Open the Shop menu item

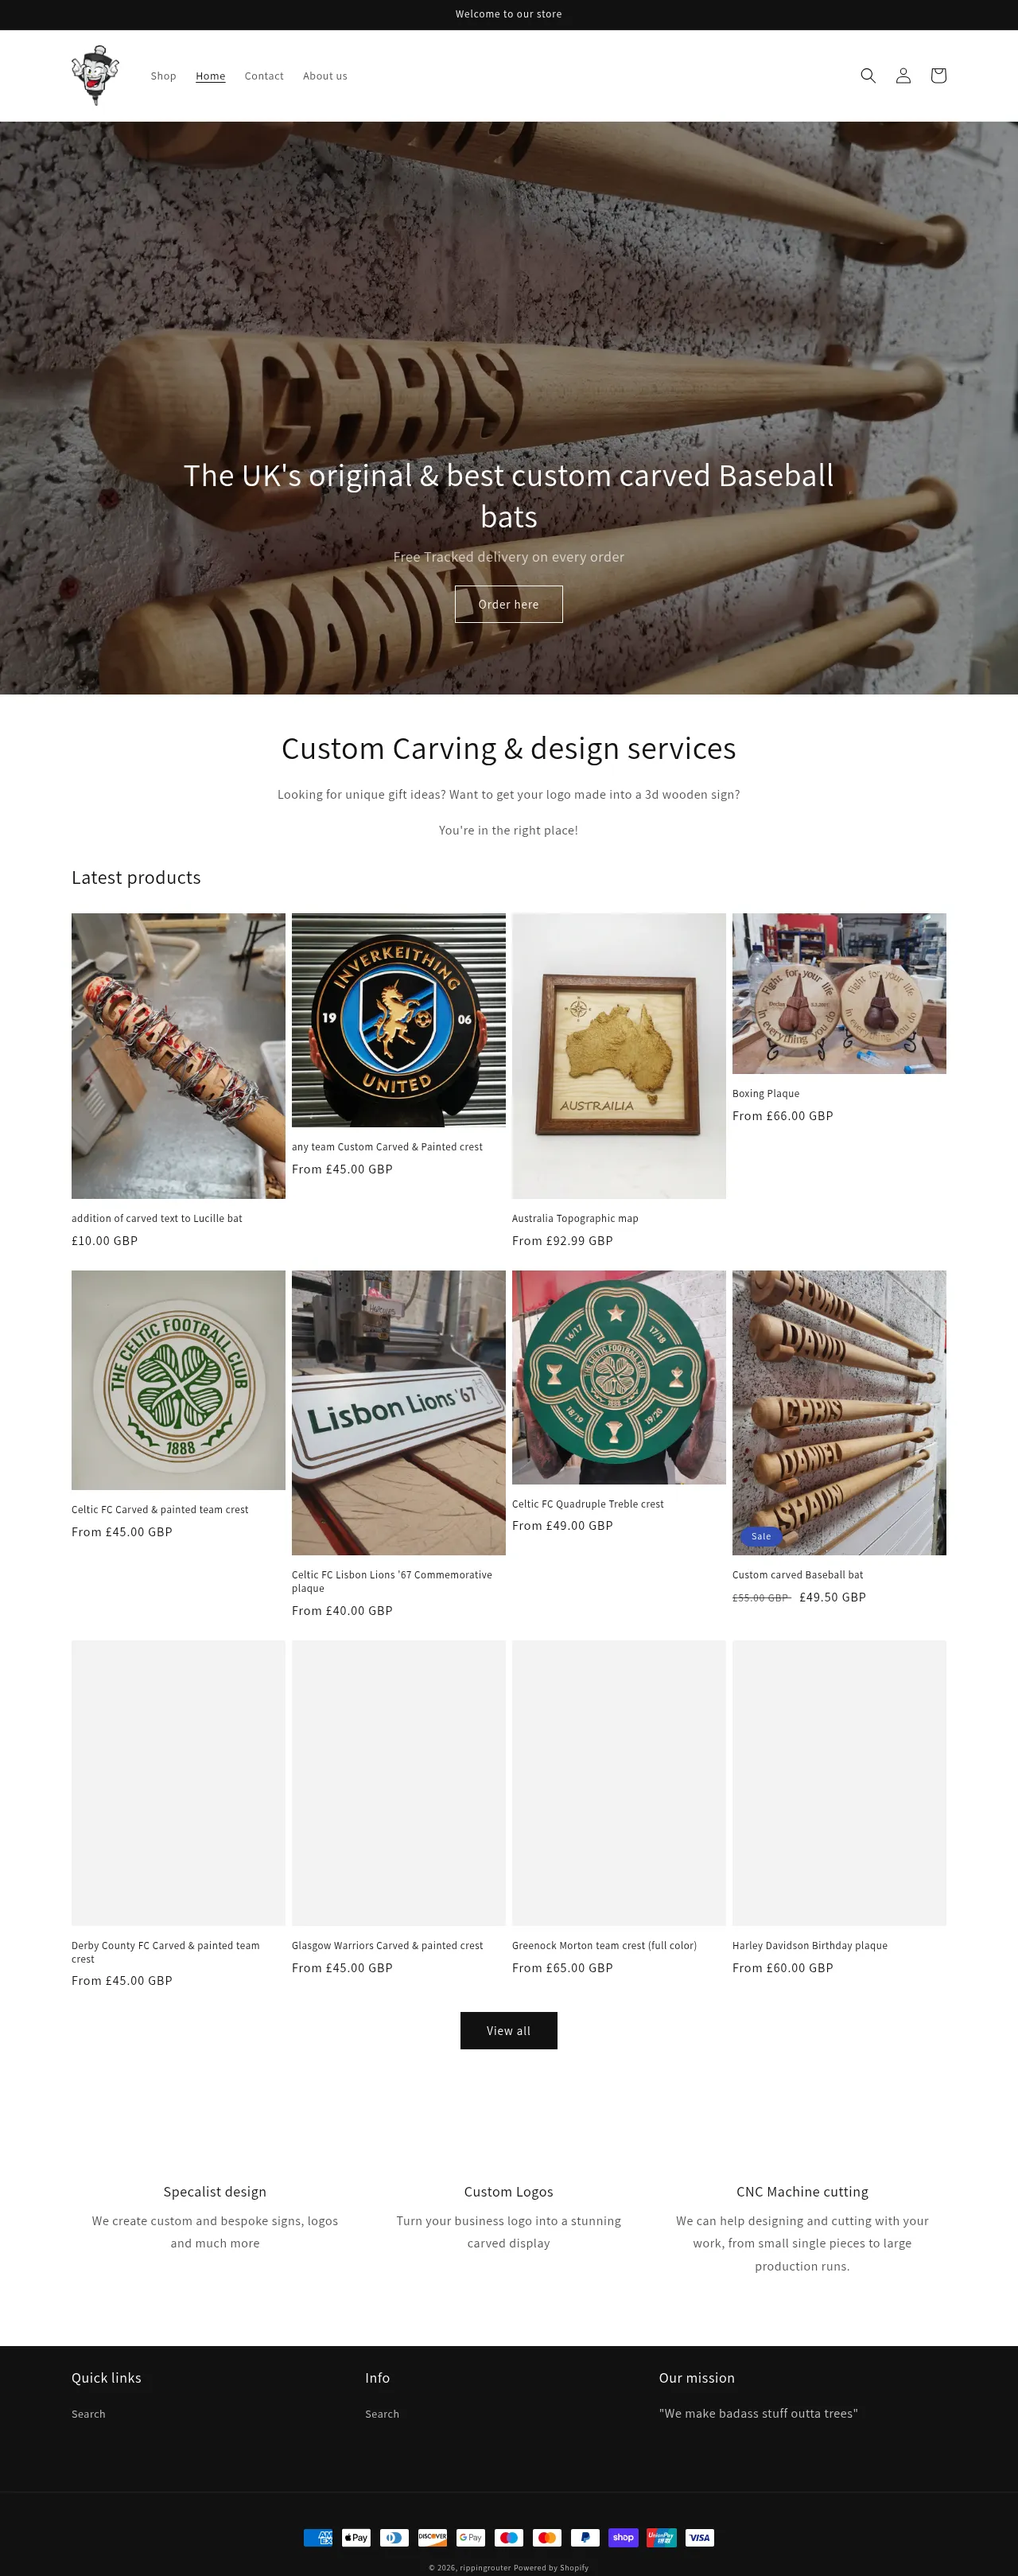click(x=163, y=76)
